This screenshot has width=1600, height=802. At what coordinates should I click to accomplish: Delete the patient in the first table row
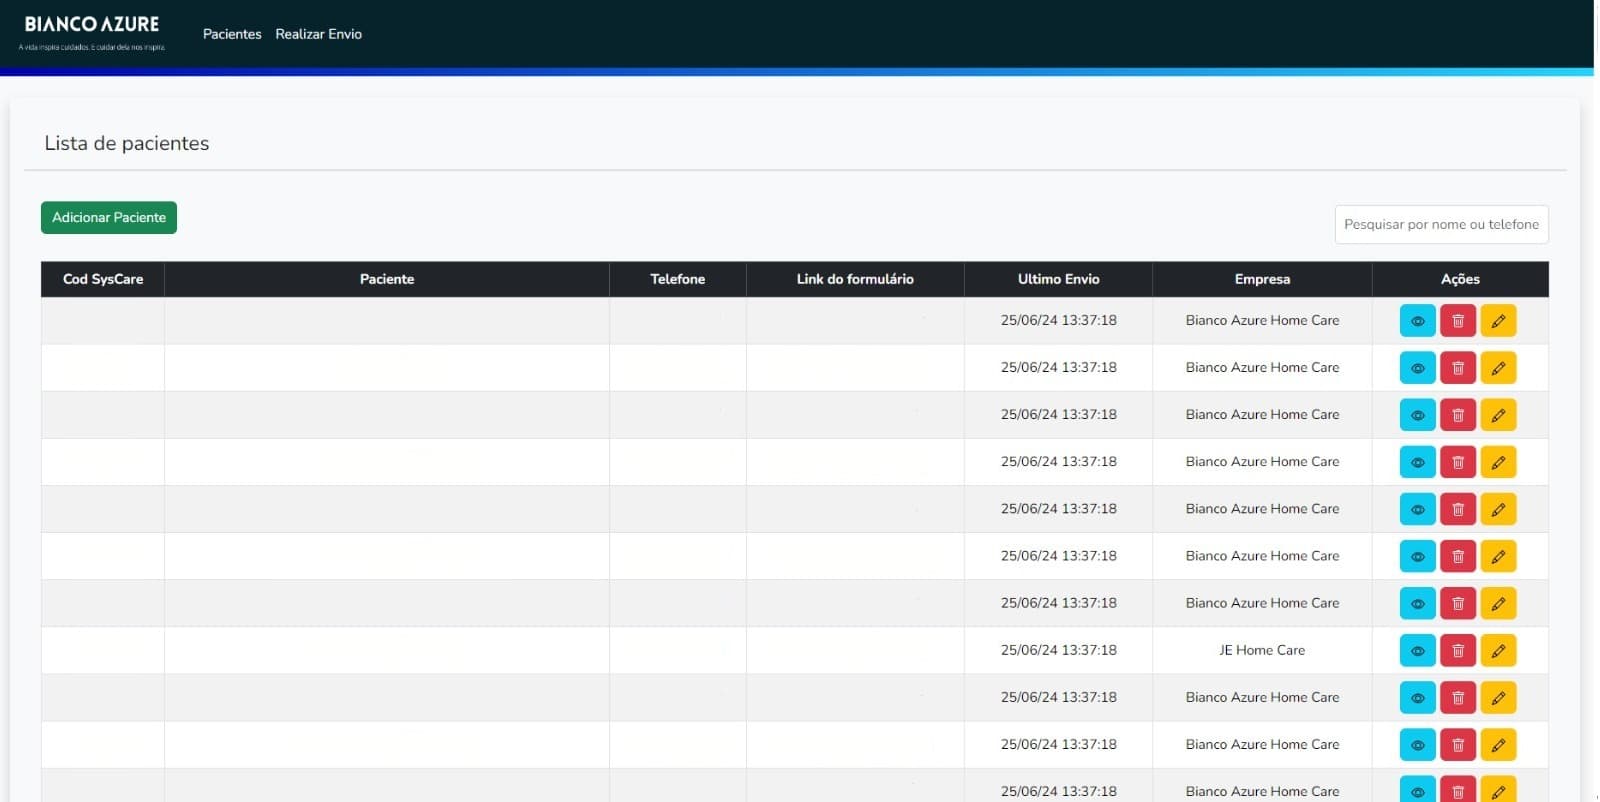click(x=1458, y=321)
